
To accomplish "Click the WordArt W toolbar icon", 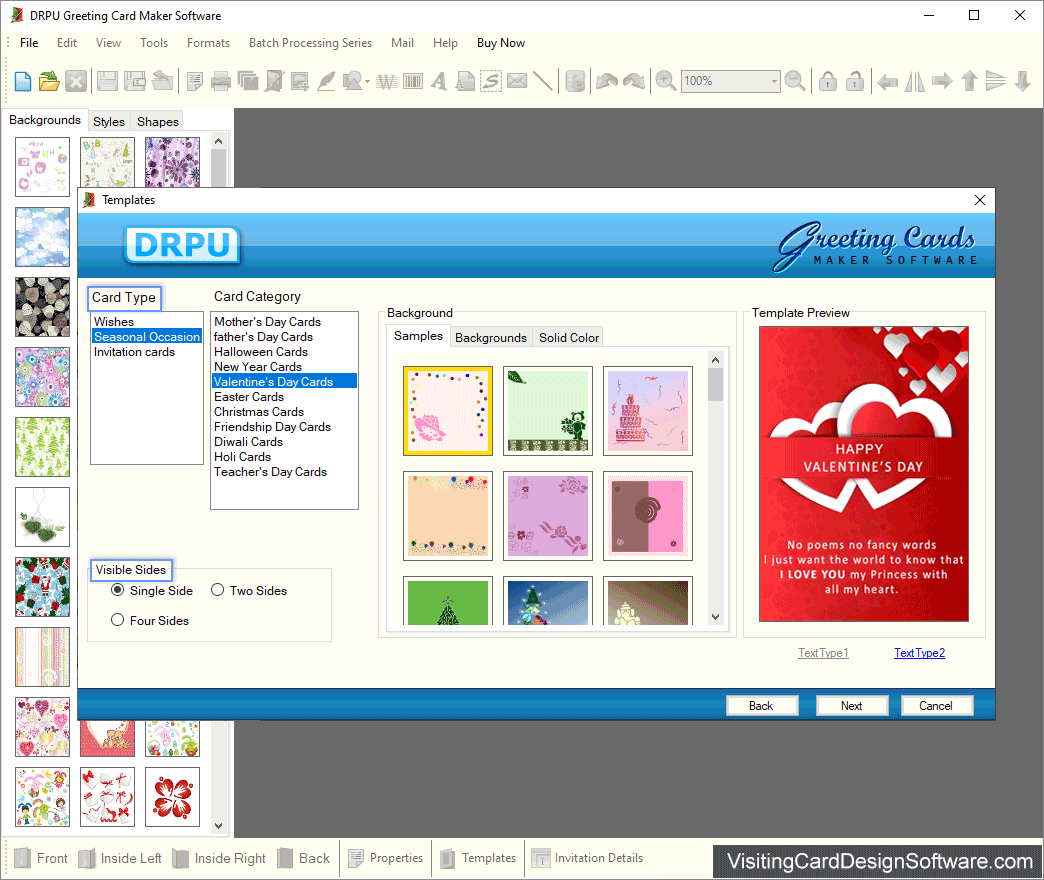I will pyautogui.click(x=386, y=81).
